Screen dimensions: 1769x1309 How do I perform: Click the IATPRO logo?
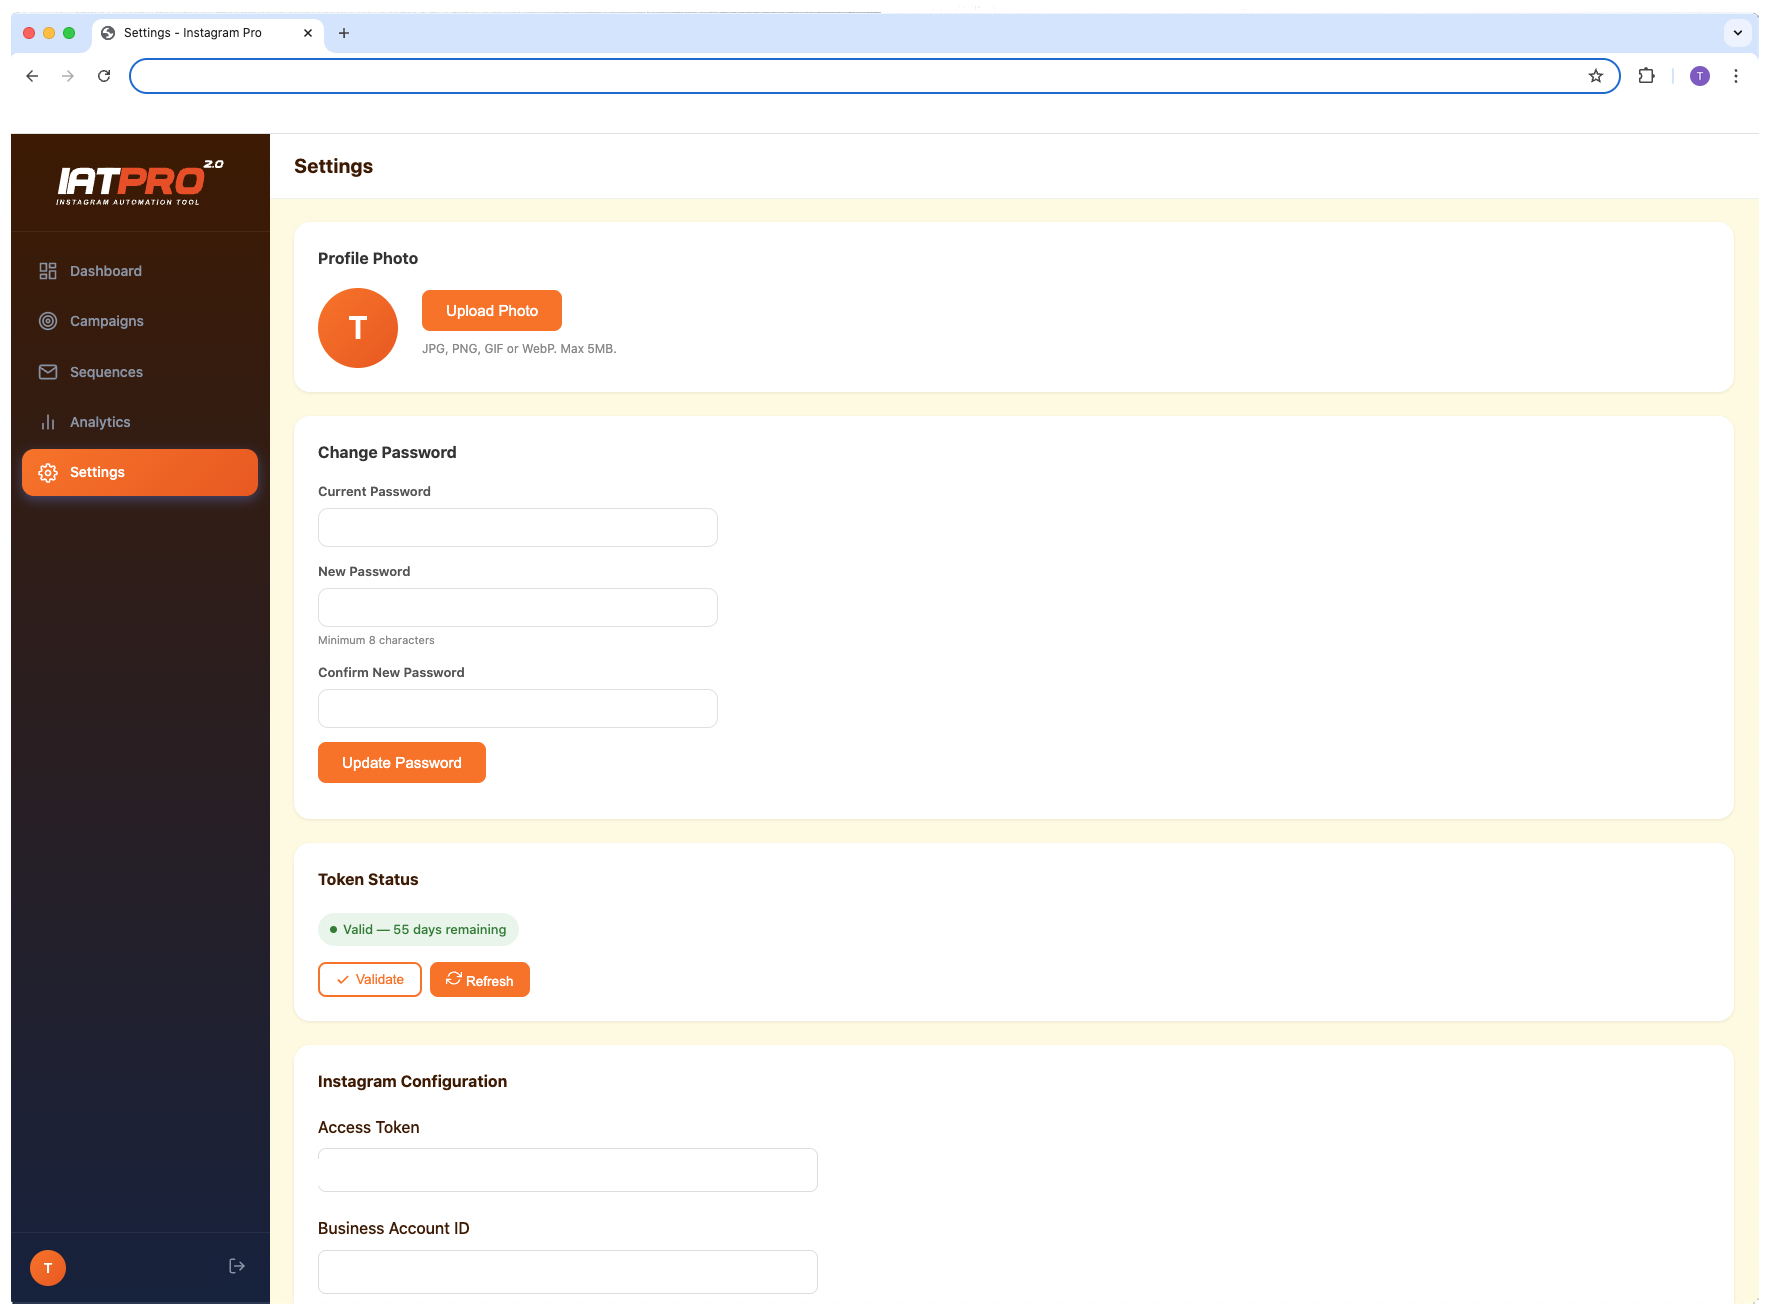(x=140, y=183)
